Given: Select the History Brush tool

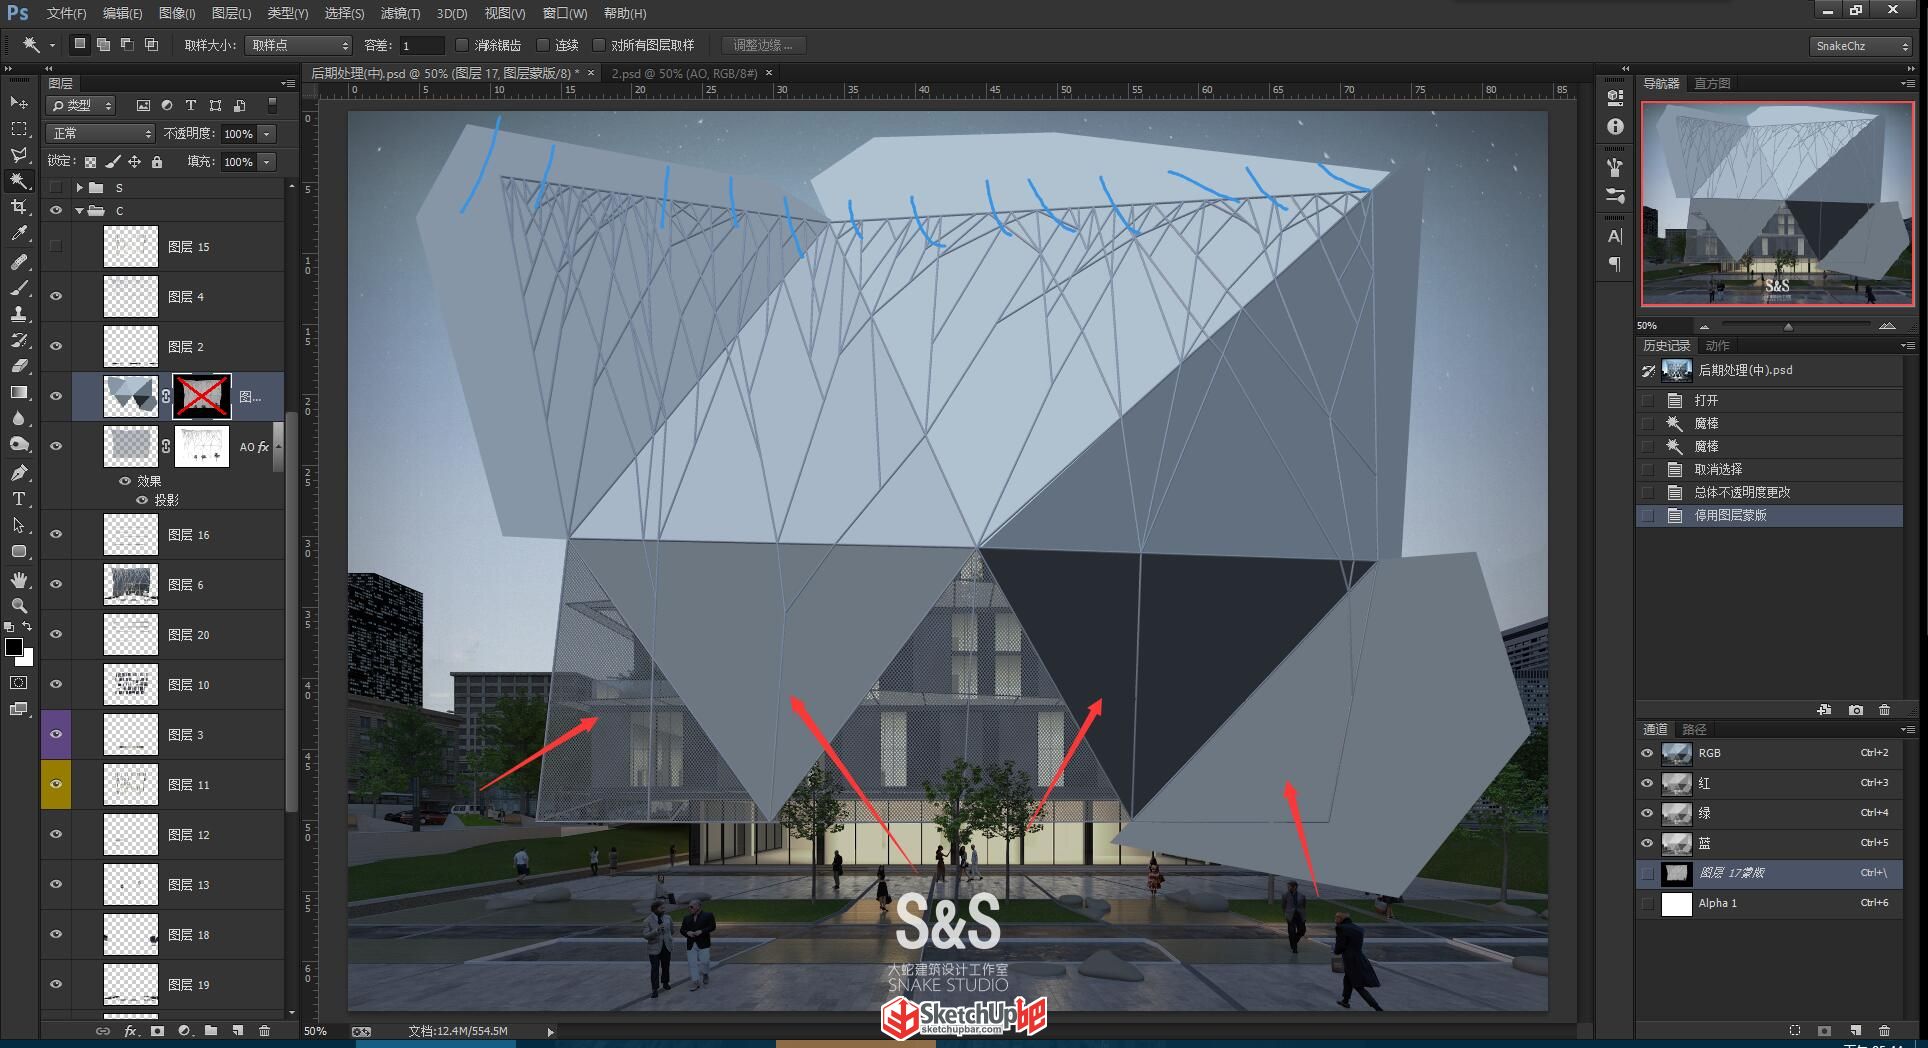Looking at the screenshot, I should coord(19,340).
